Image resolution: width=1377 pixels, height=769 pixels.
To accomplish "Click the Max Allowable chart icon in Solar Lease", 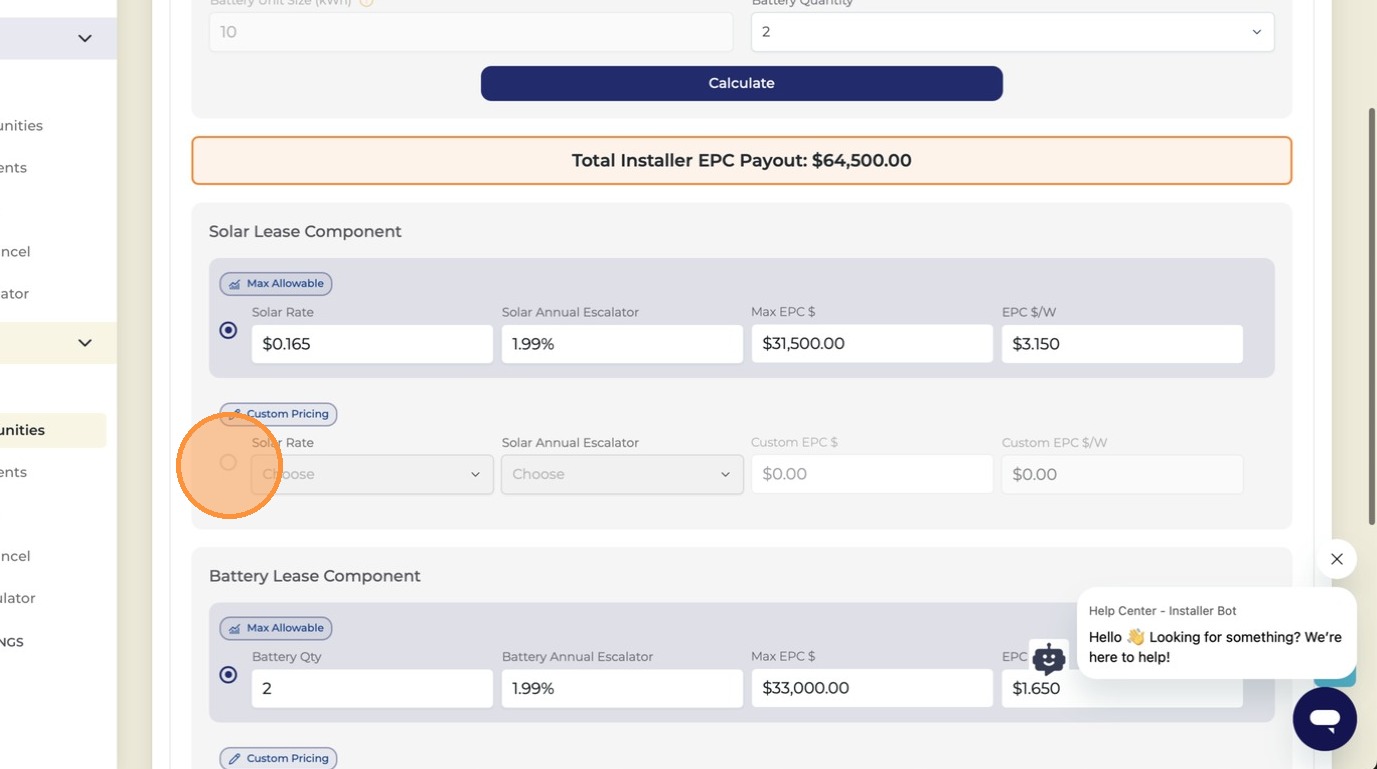I will click(x=234, y=284).
